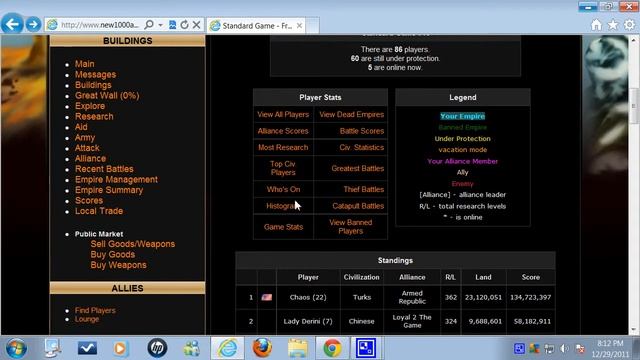Go back with the browser back arrow

12,24
